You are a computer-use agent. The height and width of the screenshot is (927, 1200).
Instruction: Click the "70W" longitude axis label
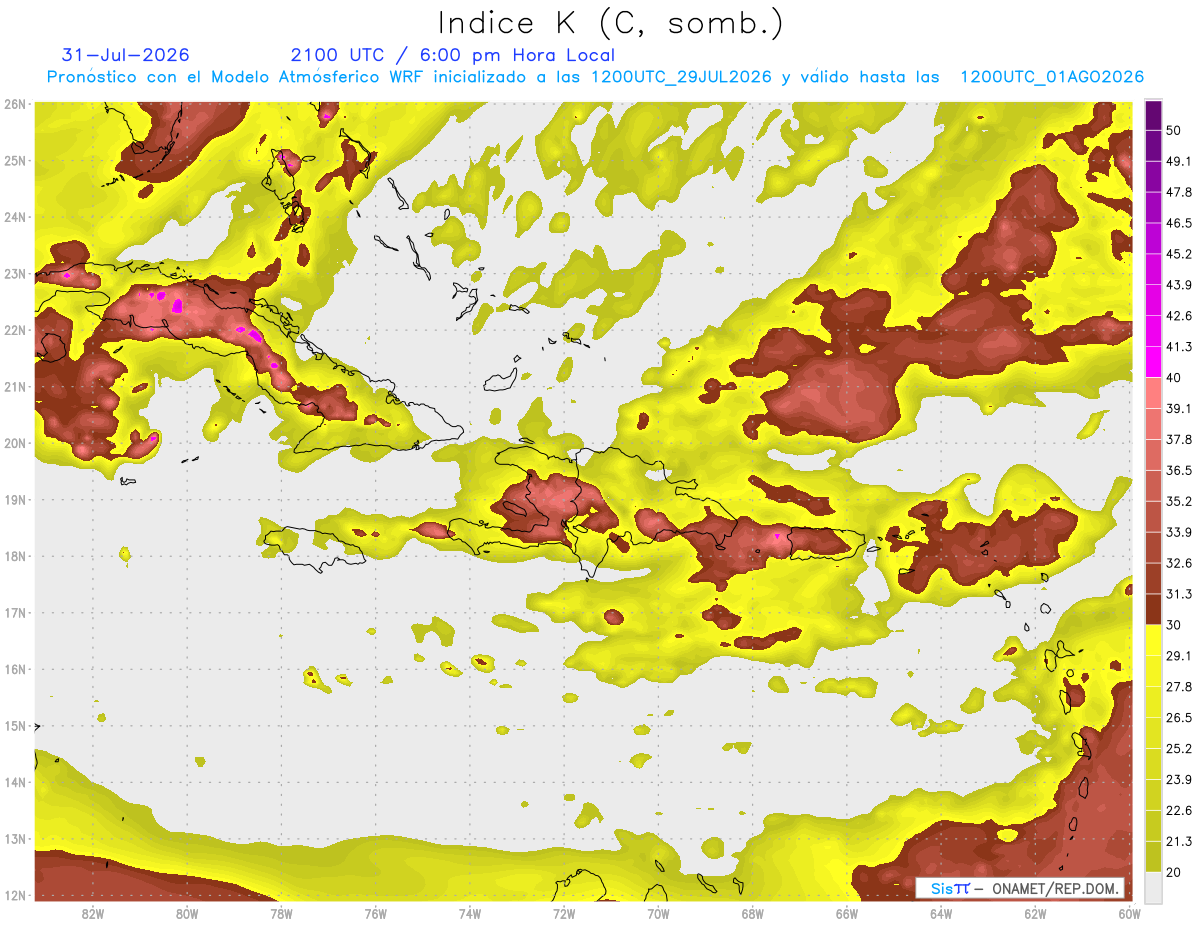(658, 913)
